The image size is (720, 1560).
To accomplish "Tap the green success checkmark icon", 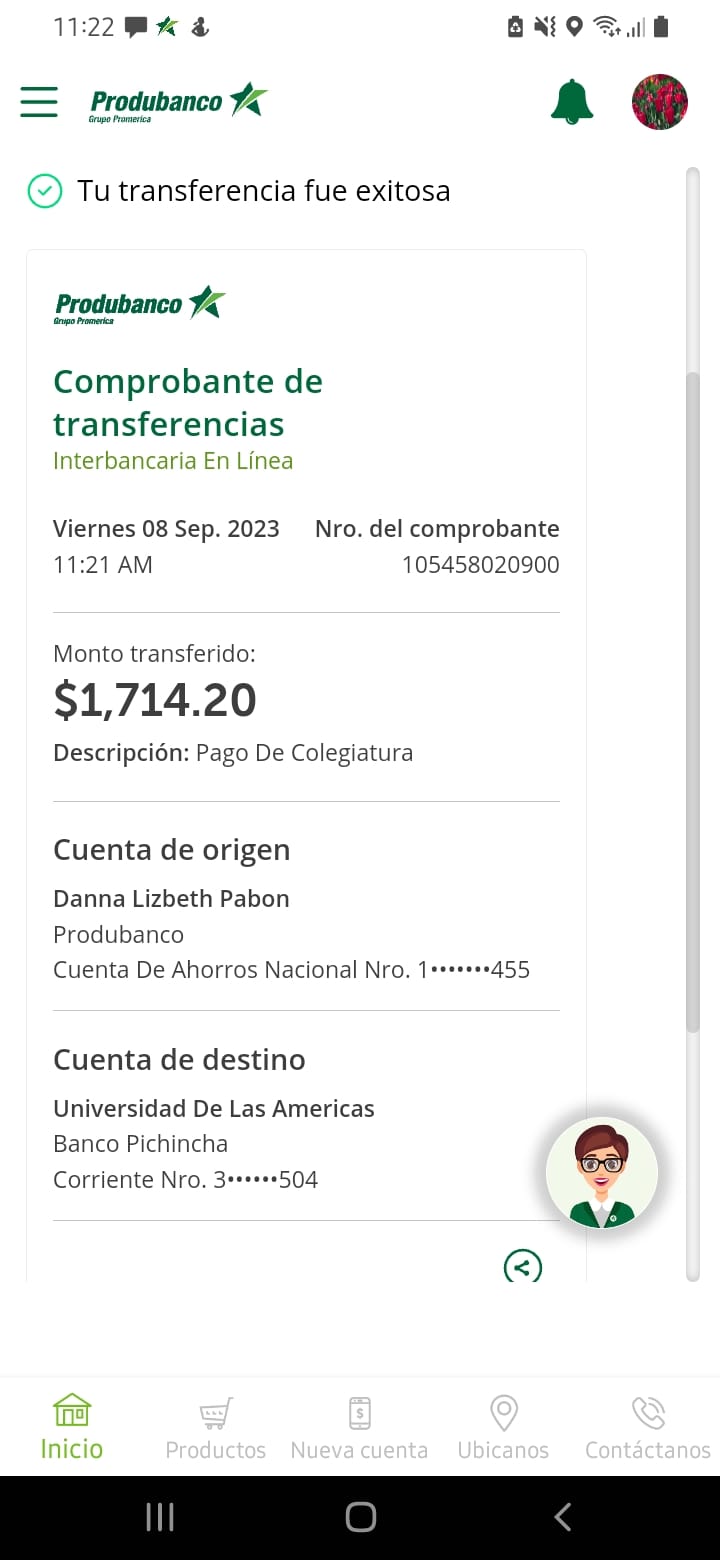I will (45, 191).
